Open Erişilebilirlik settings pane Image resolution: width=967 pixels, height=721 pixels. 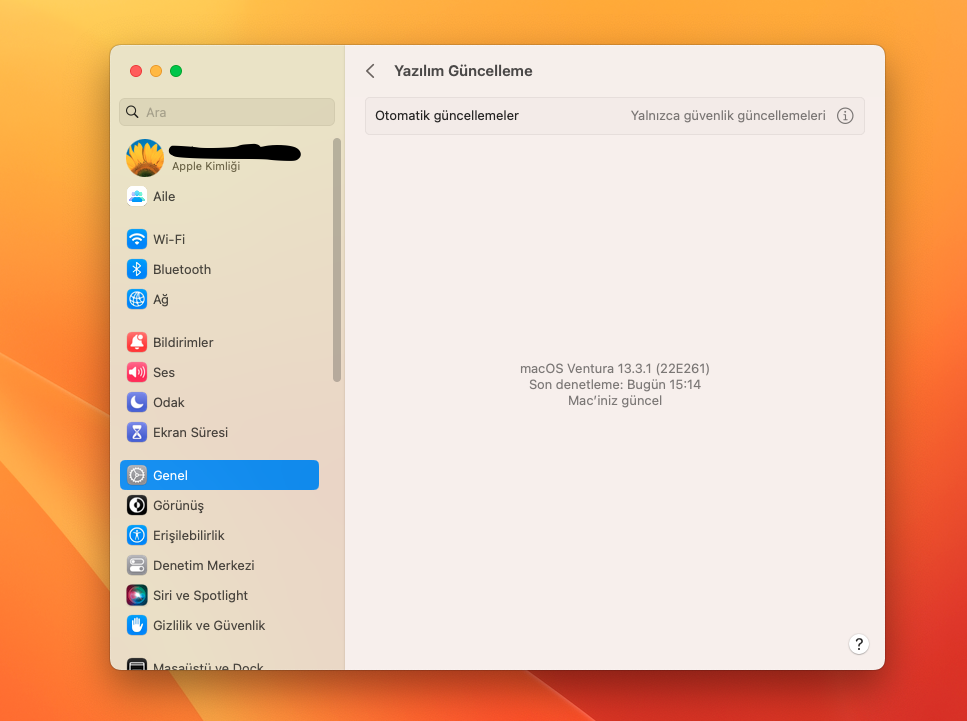[188, 535]
